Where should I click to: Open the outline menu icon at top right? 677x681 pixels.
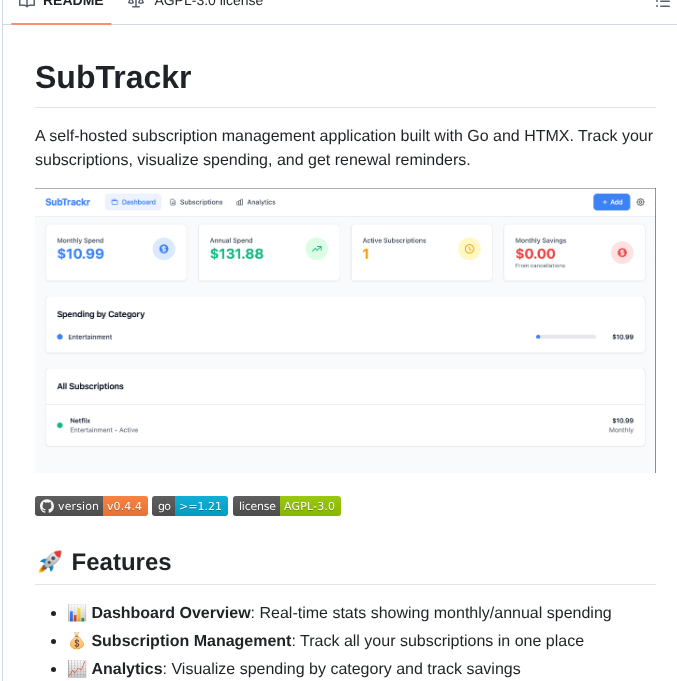coord(663,3)
